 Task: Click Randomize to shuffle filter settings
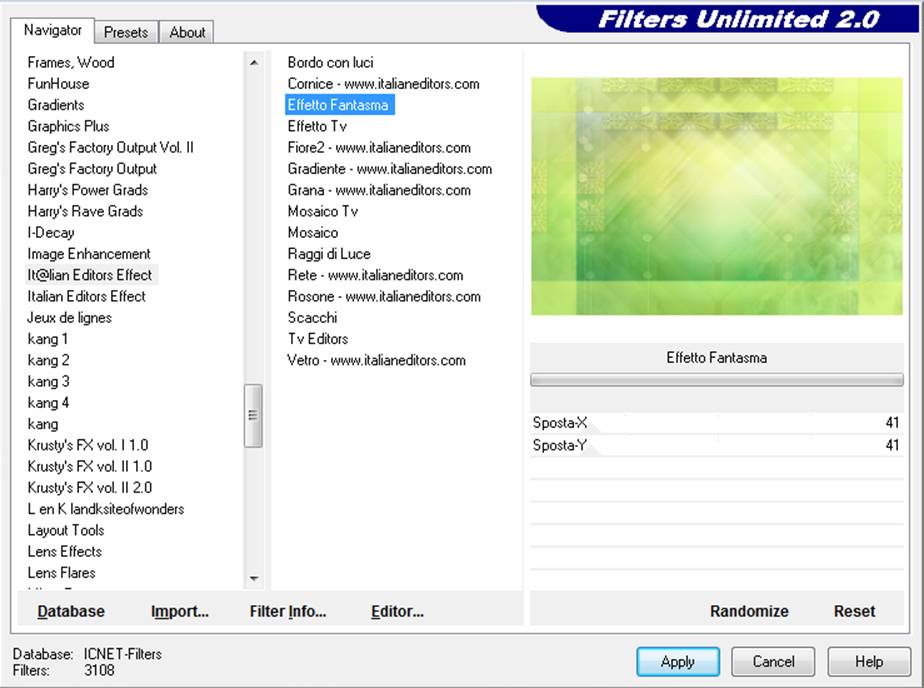click(749, 611)
